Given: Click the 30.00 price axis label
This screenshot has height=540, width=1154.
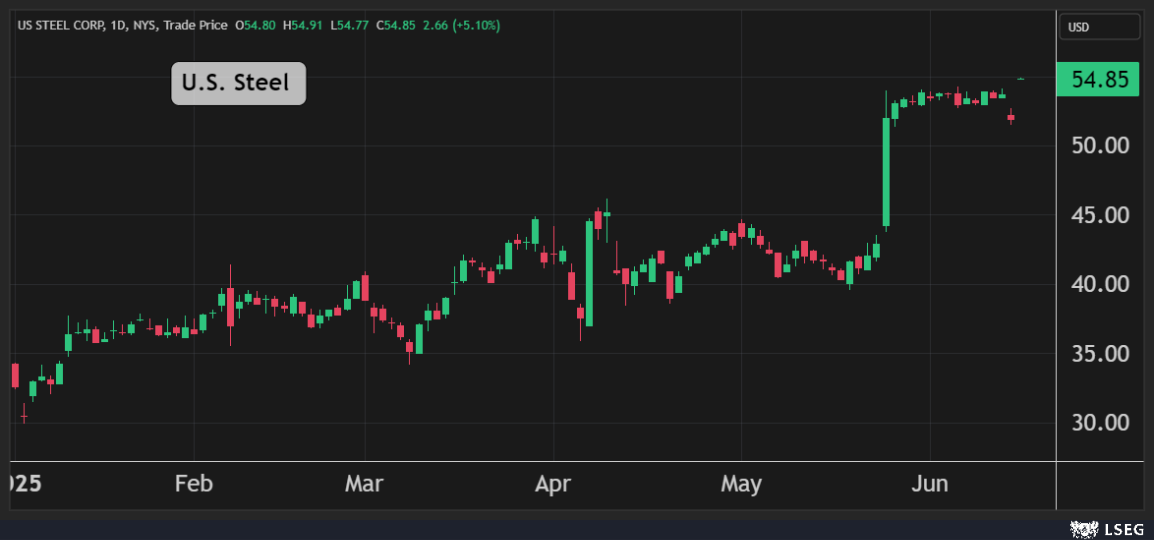Looking at the screenshot, I should pyautogui.click(x=1100, y=423).
